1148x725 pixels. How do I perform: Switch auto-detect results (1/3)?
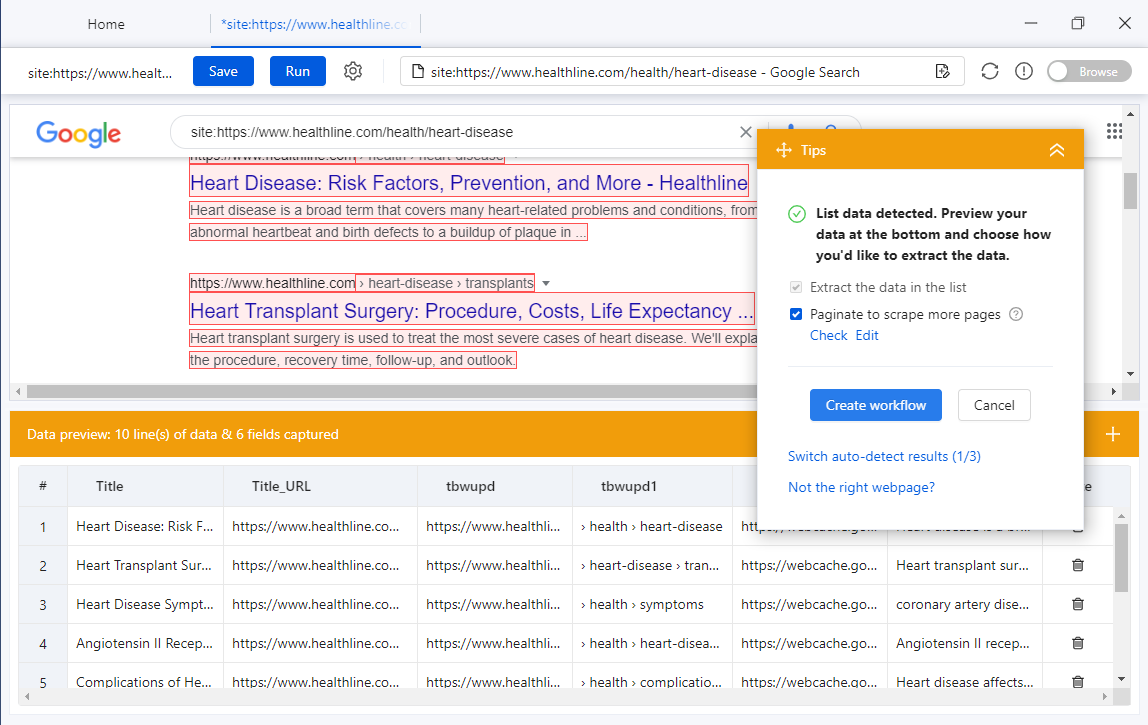click(884, 456)
